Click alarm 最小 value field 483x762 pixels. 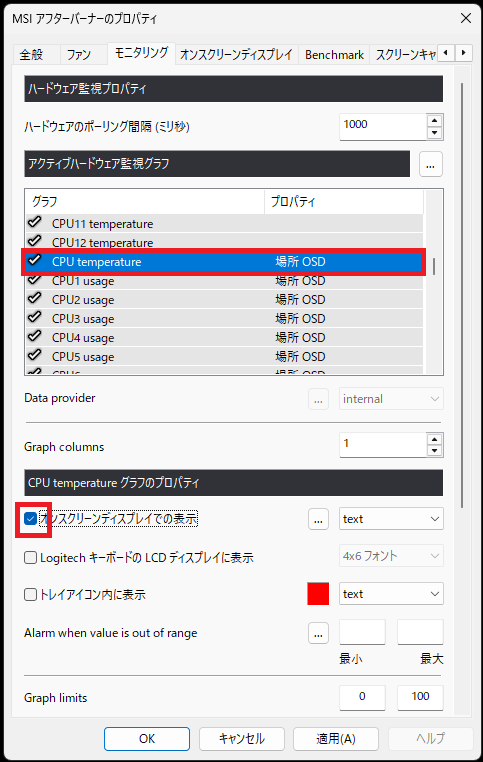(x=362, y=632)
